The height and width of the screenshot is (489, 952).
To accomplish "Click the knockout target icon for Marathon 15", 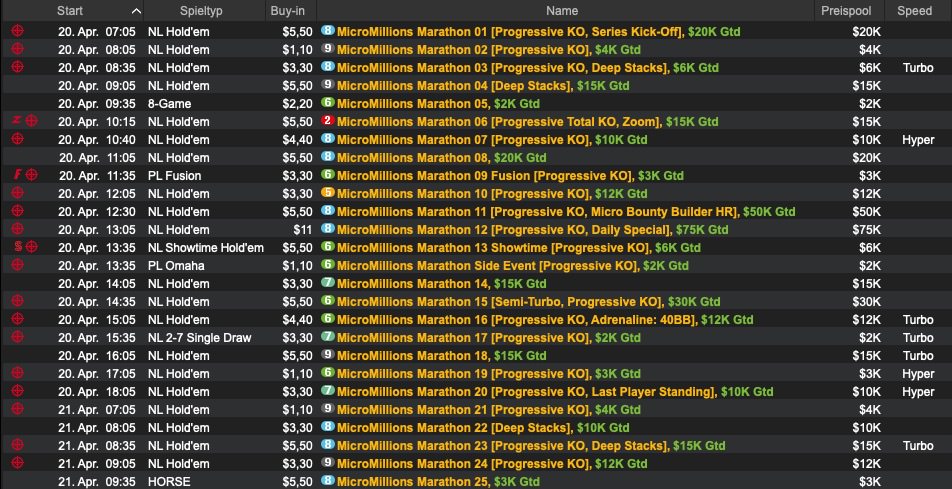I will (x=18, y=301).
